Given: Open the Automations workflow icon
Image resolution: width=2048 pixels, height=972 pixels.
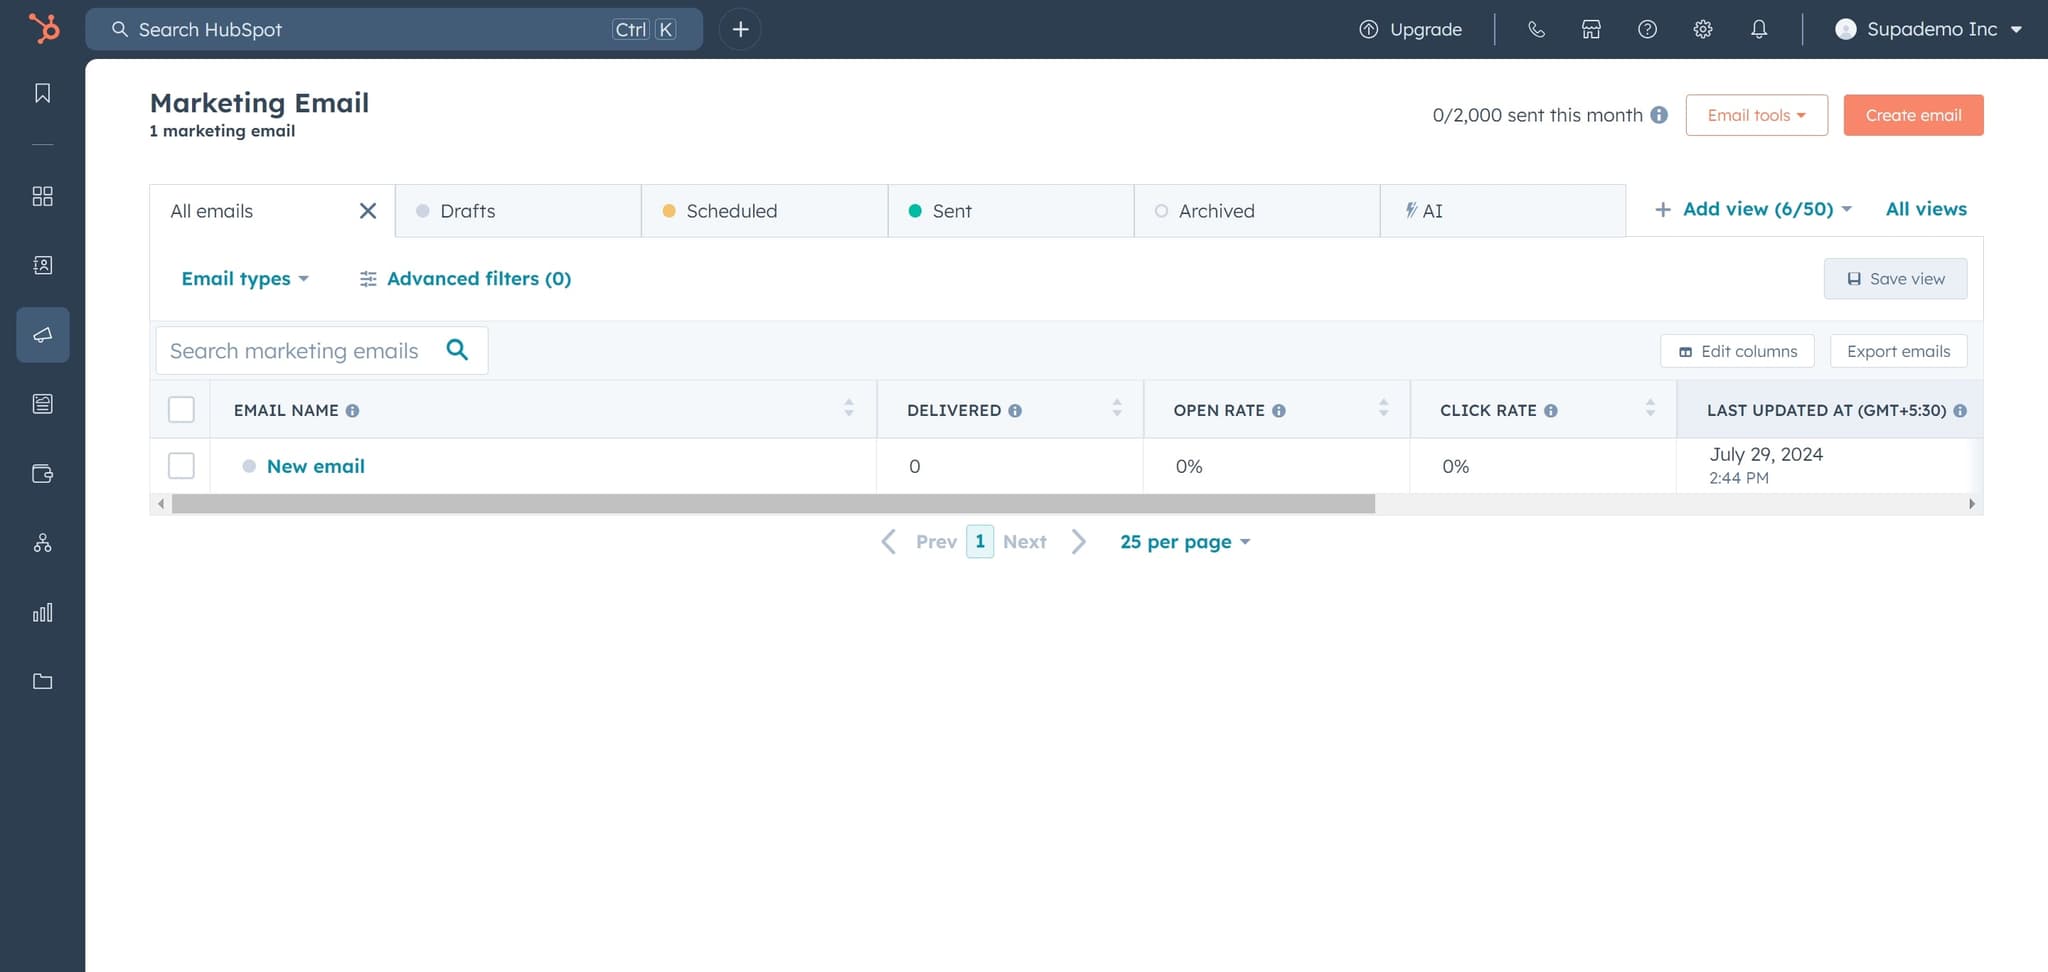Looking at the screenshot, I should 42,543.
